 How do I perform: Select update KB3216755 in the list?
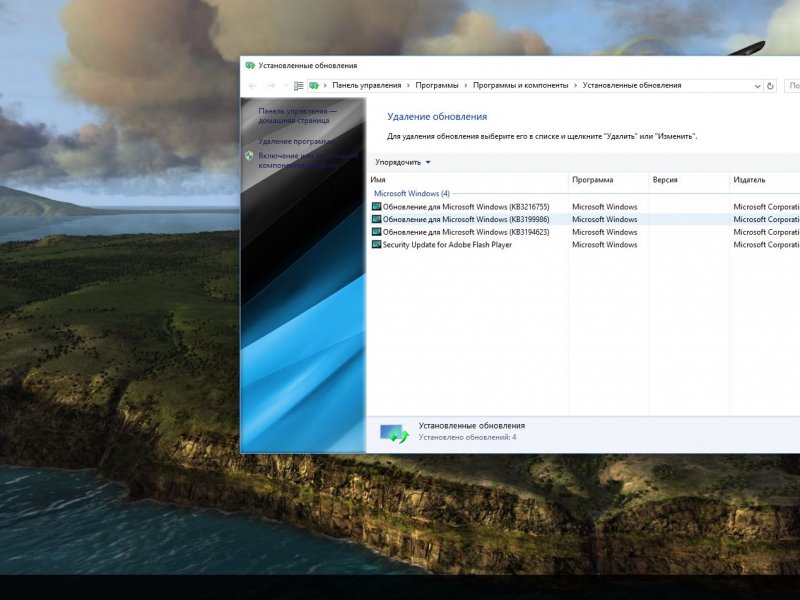point(466,207)
